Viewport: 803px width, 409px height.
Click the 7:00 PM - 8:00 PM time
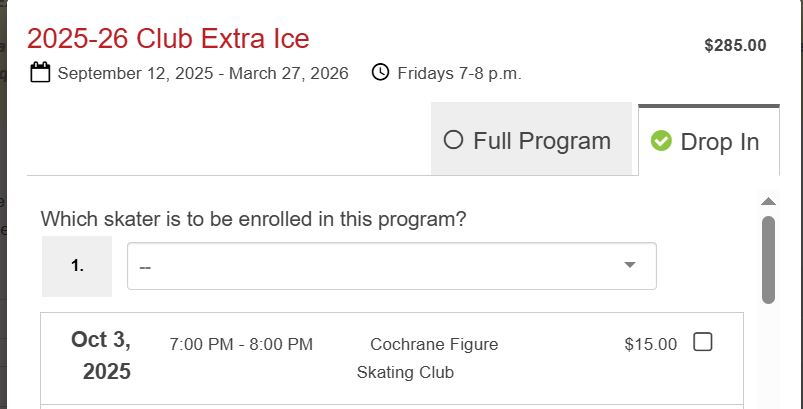tap(241, 344)
